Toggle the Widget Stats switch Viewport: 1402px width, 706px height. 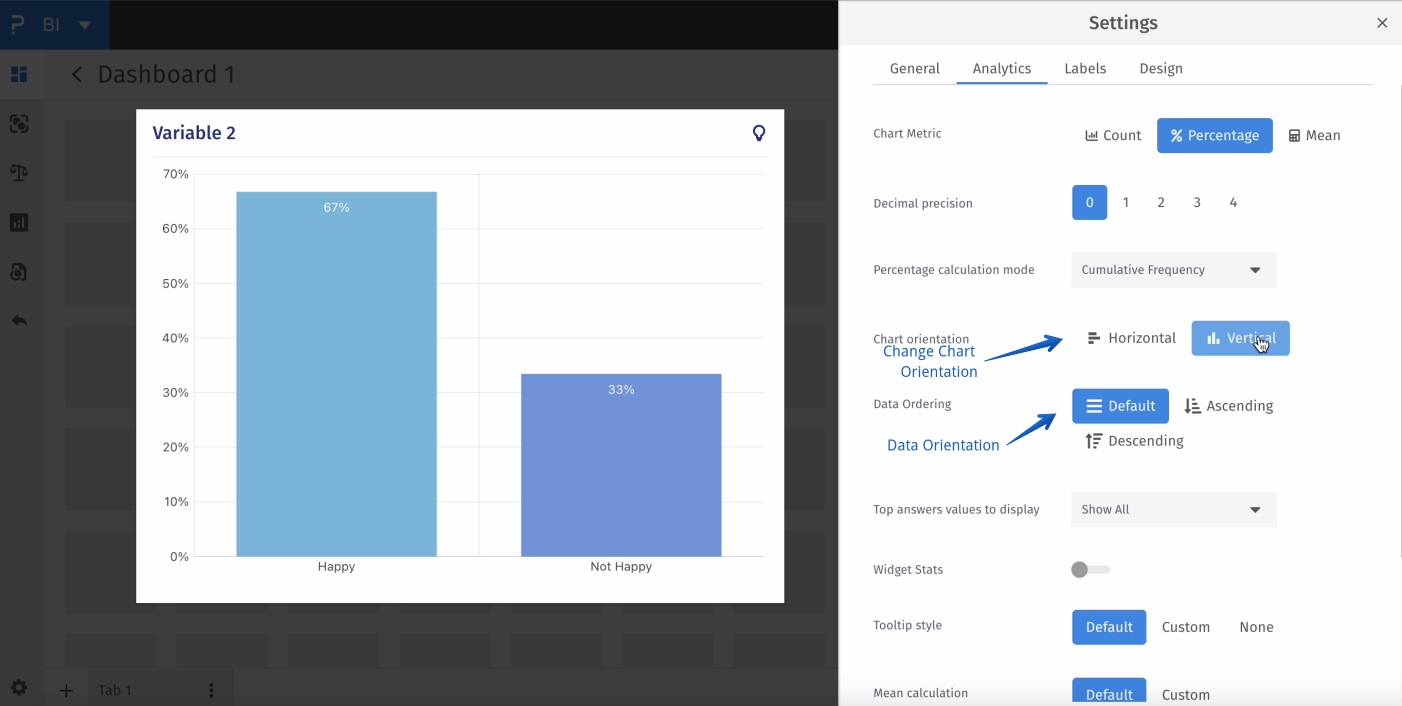(x=1090, y=570)
